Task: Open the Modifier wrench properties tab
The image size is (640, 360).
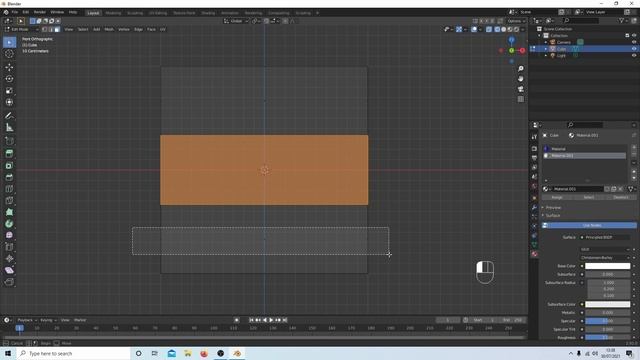Action: [x=534, y=207]
